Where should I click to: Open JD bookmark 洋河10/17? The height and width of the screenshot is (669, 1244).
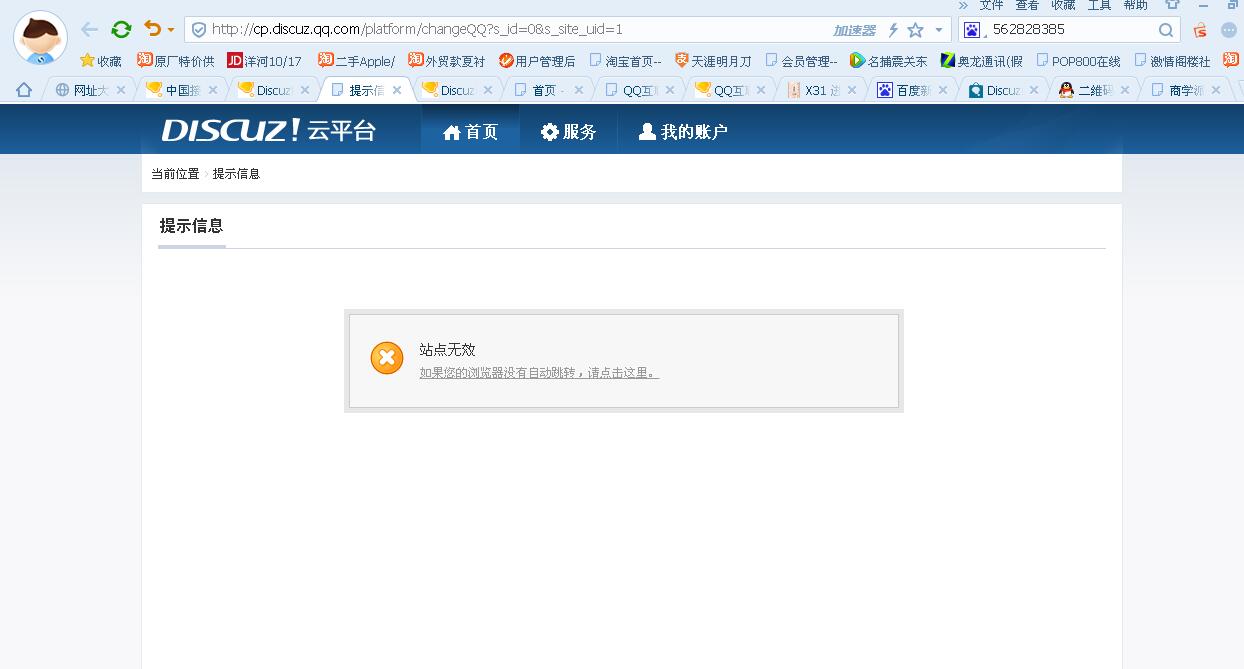(x=264, y=61)
